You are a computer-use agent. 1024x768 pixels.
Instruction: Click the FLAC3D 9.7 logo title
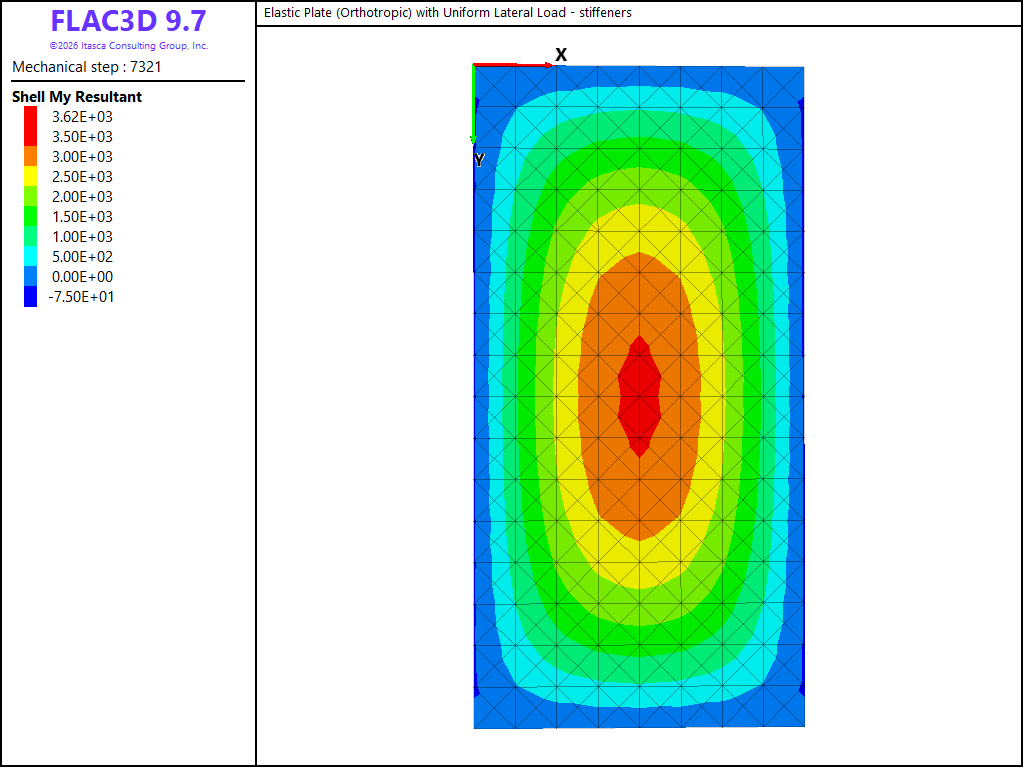coord(129,21)
